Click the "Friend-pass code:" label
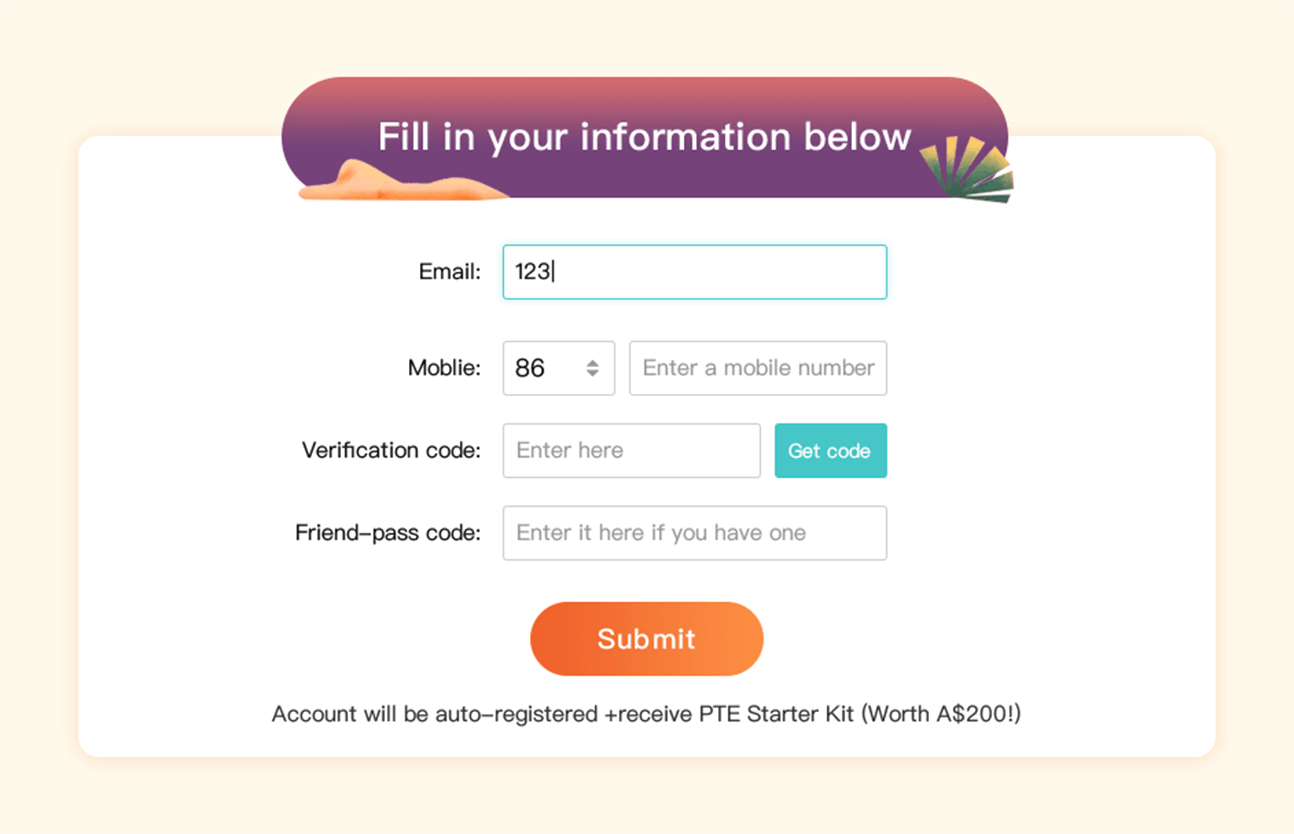The image size is (1294, 834). click(388, 533)
